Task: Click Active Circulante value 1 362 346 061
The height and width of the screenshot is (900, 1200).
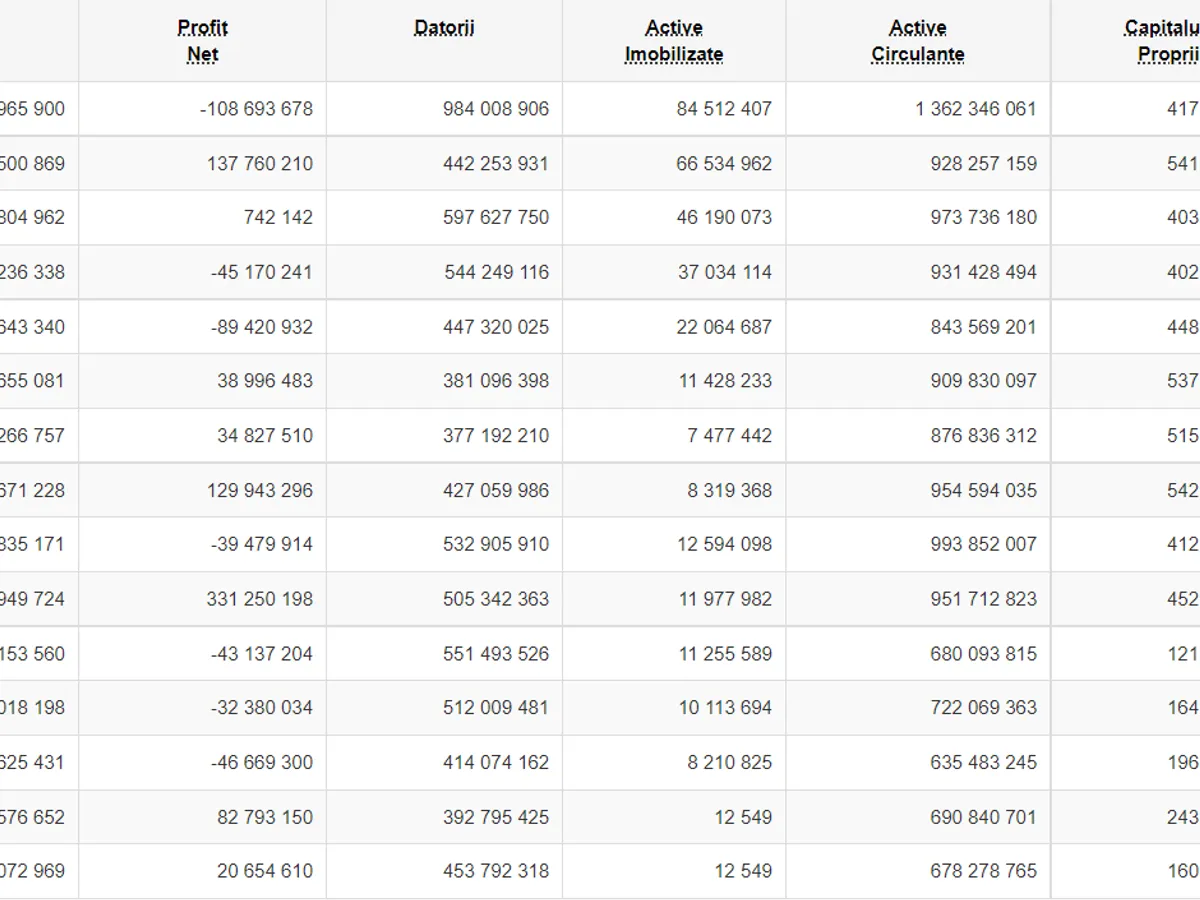Action: (975, 109)
